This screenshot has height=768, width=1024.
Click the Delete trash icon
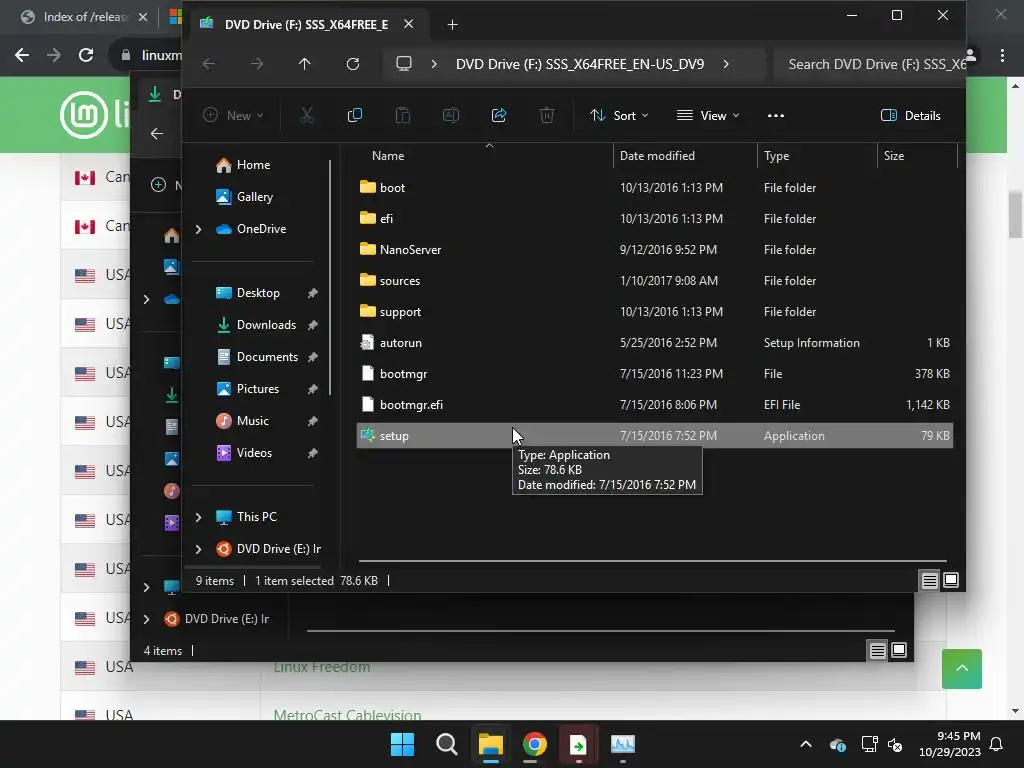[x=547, y=116]
